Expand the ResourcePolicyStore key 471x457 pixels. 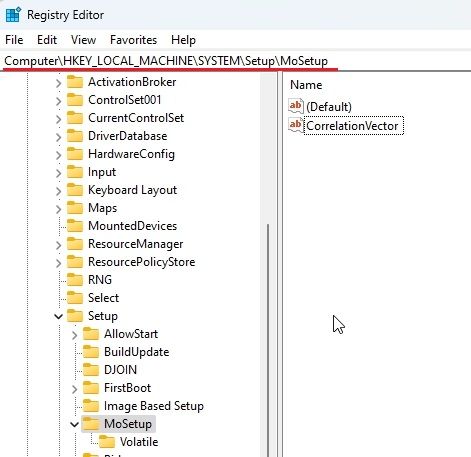pos(58,262)
